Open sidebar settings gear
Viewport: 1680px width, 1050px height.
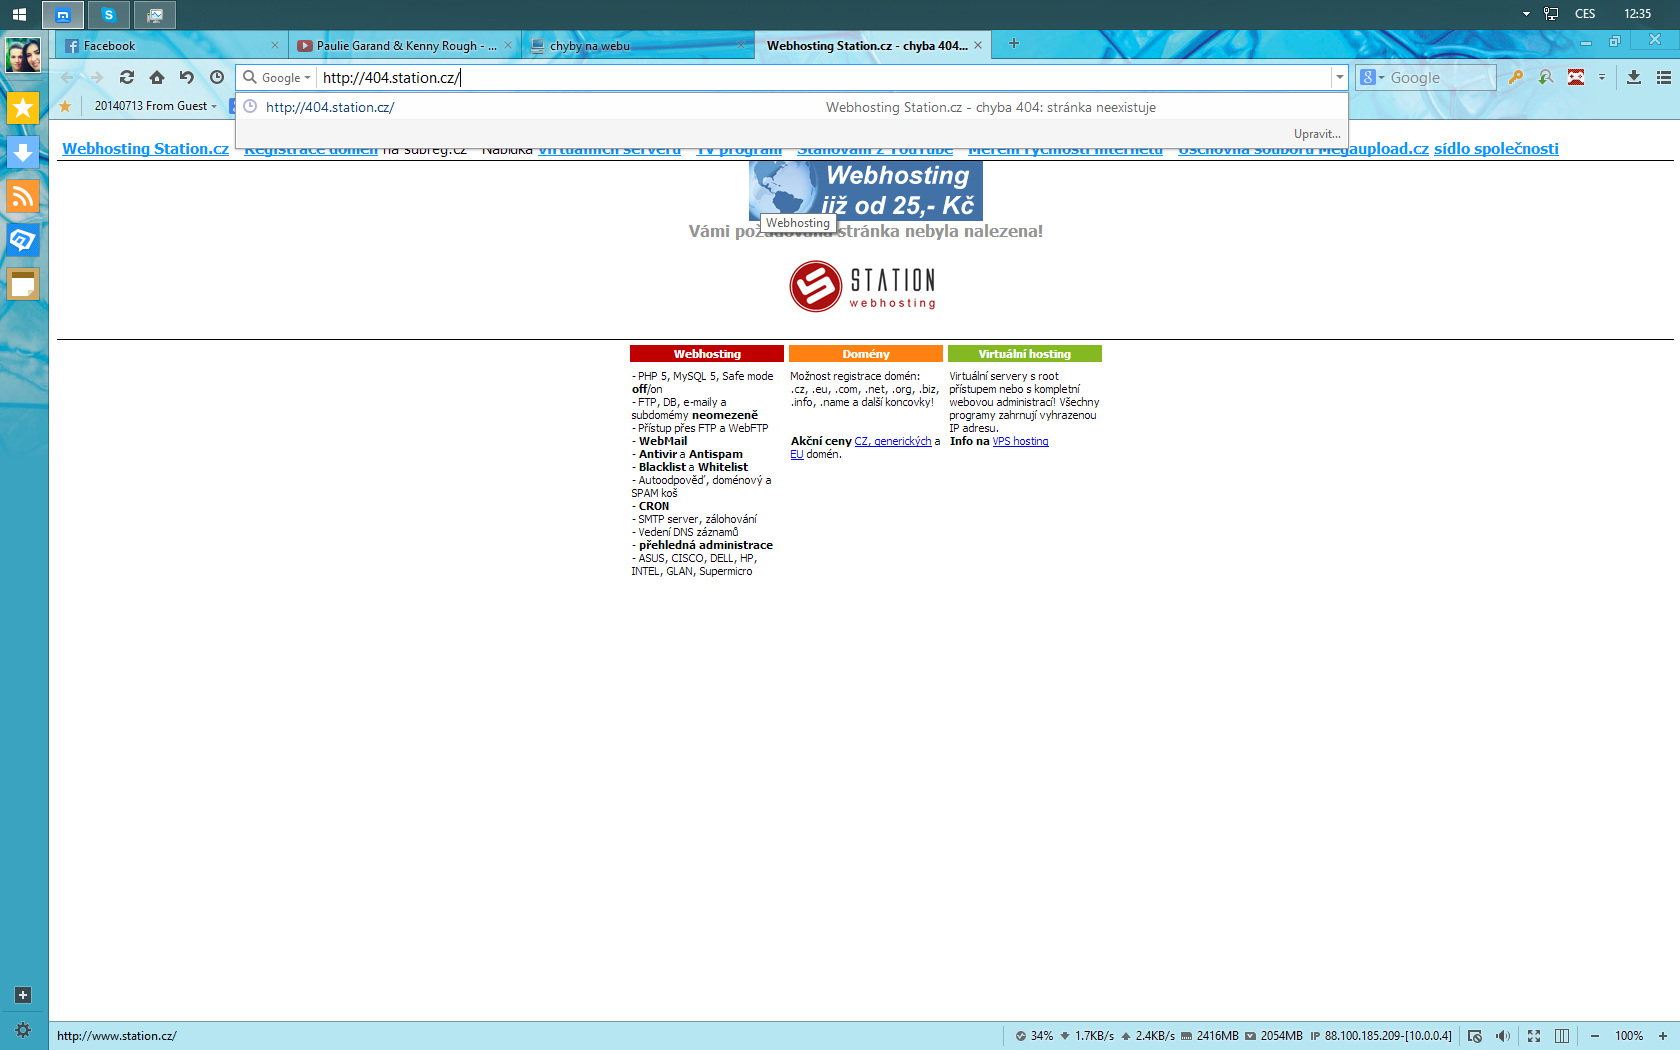point(23,1030)
